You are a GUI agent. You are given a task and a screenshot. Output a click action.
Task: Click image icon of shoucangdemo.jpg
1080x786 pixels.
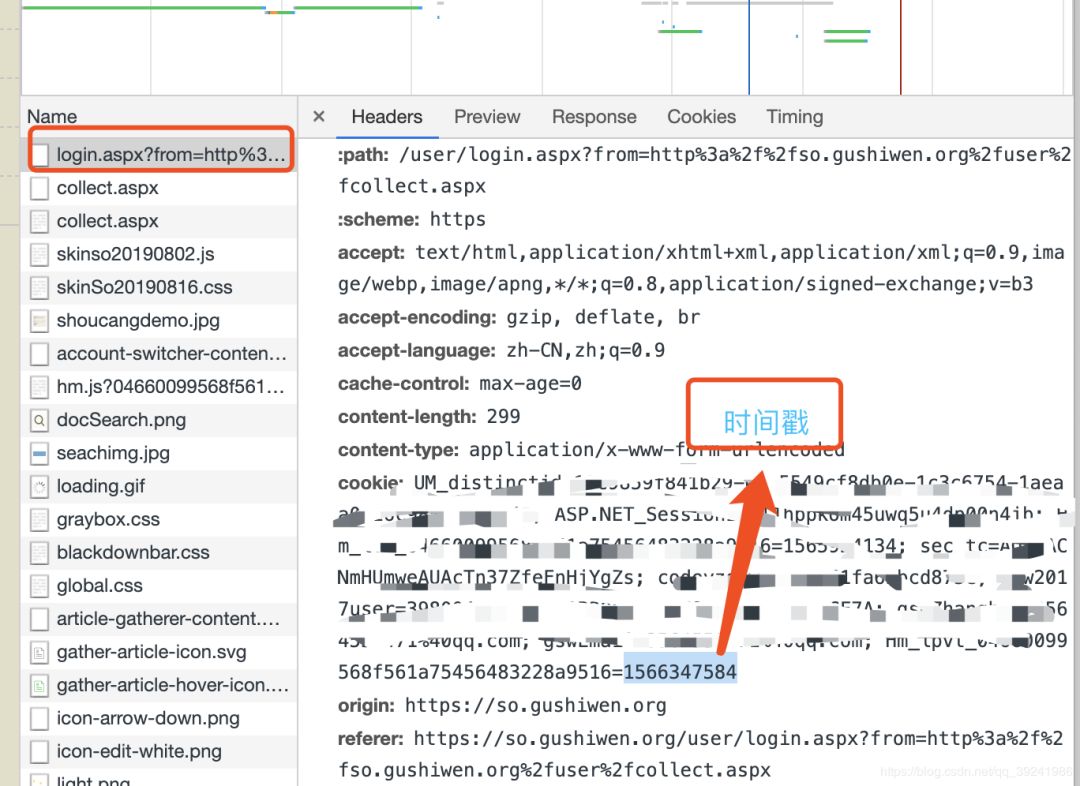tap(40, 320)
